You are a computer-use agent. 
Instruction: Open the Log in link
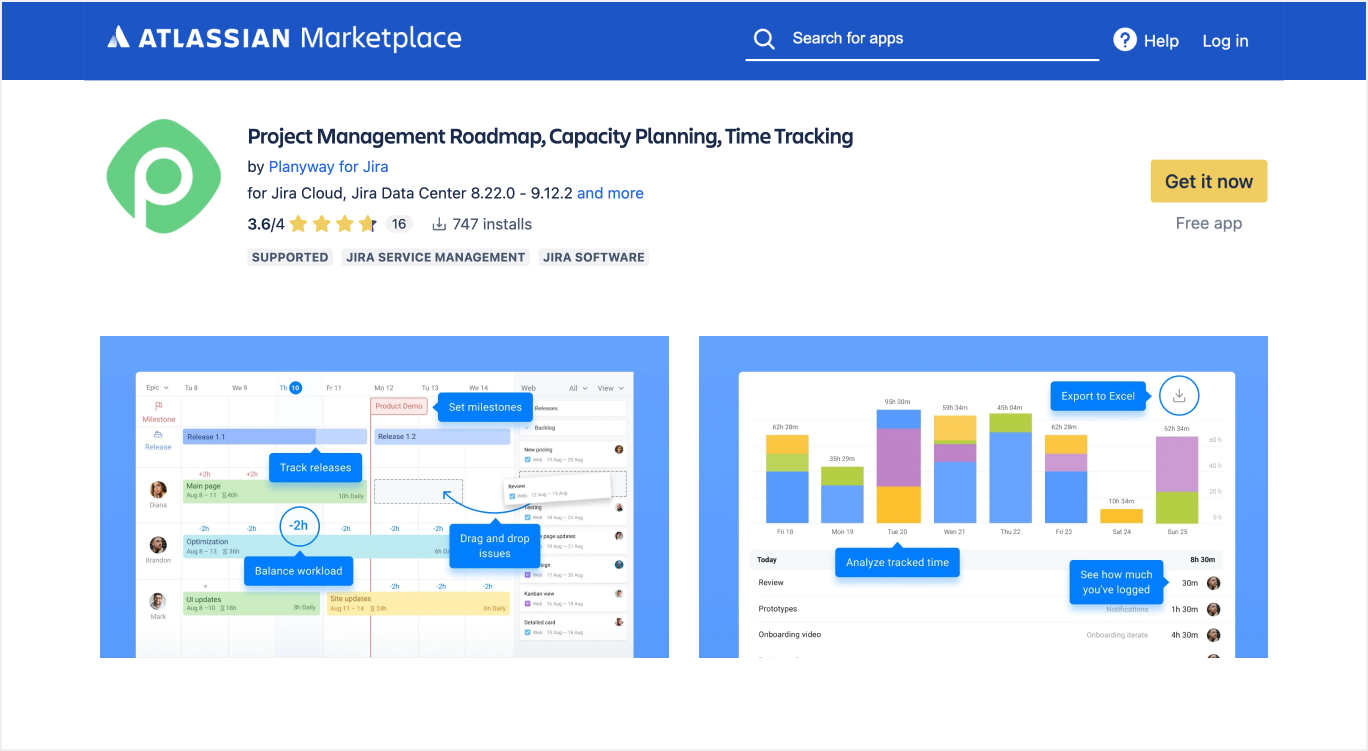[1225, 41]
